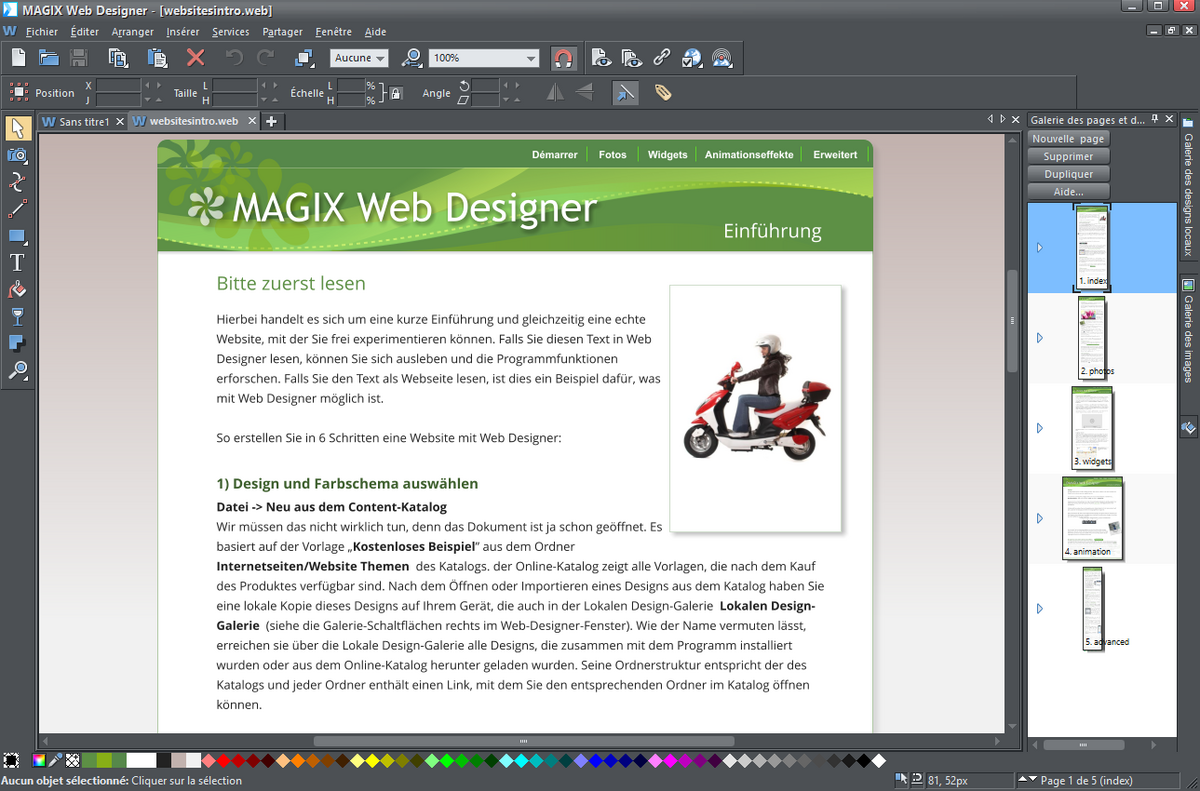Pick the eyedropper icon on color line
This screenshot has height=791, width=1200.
[x=55, y=761]
